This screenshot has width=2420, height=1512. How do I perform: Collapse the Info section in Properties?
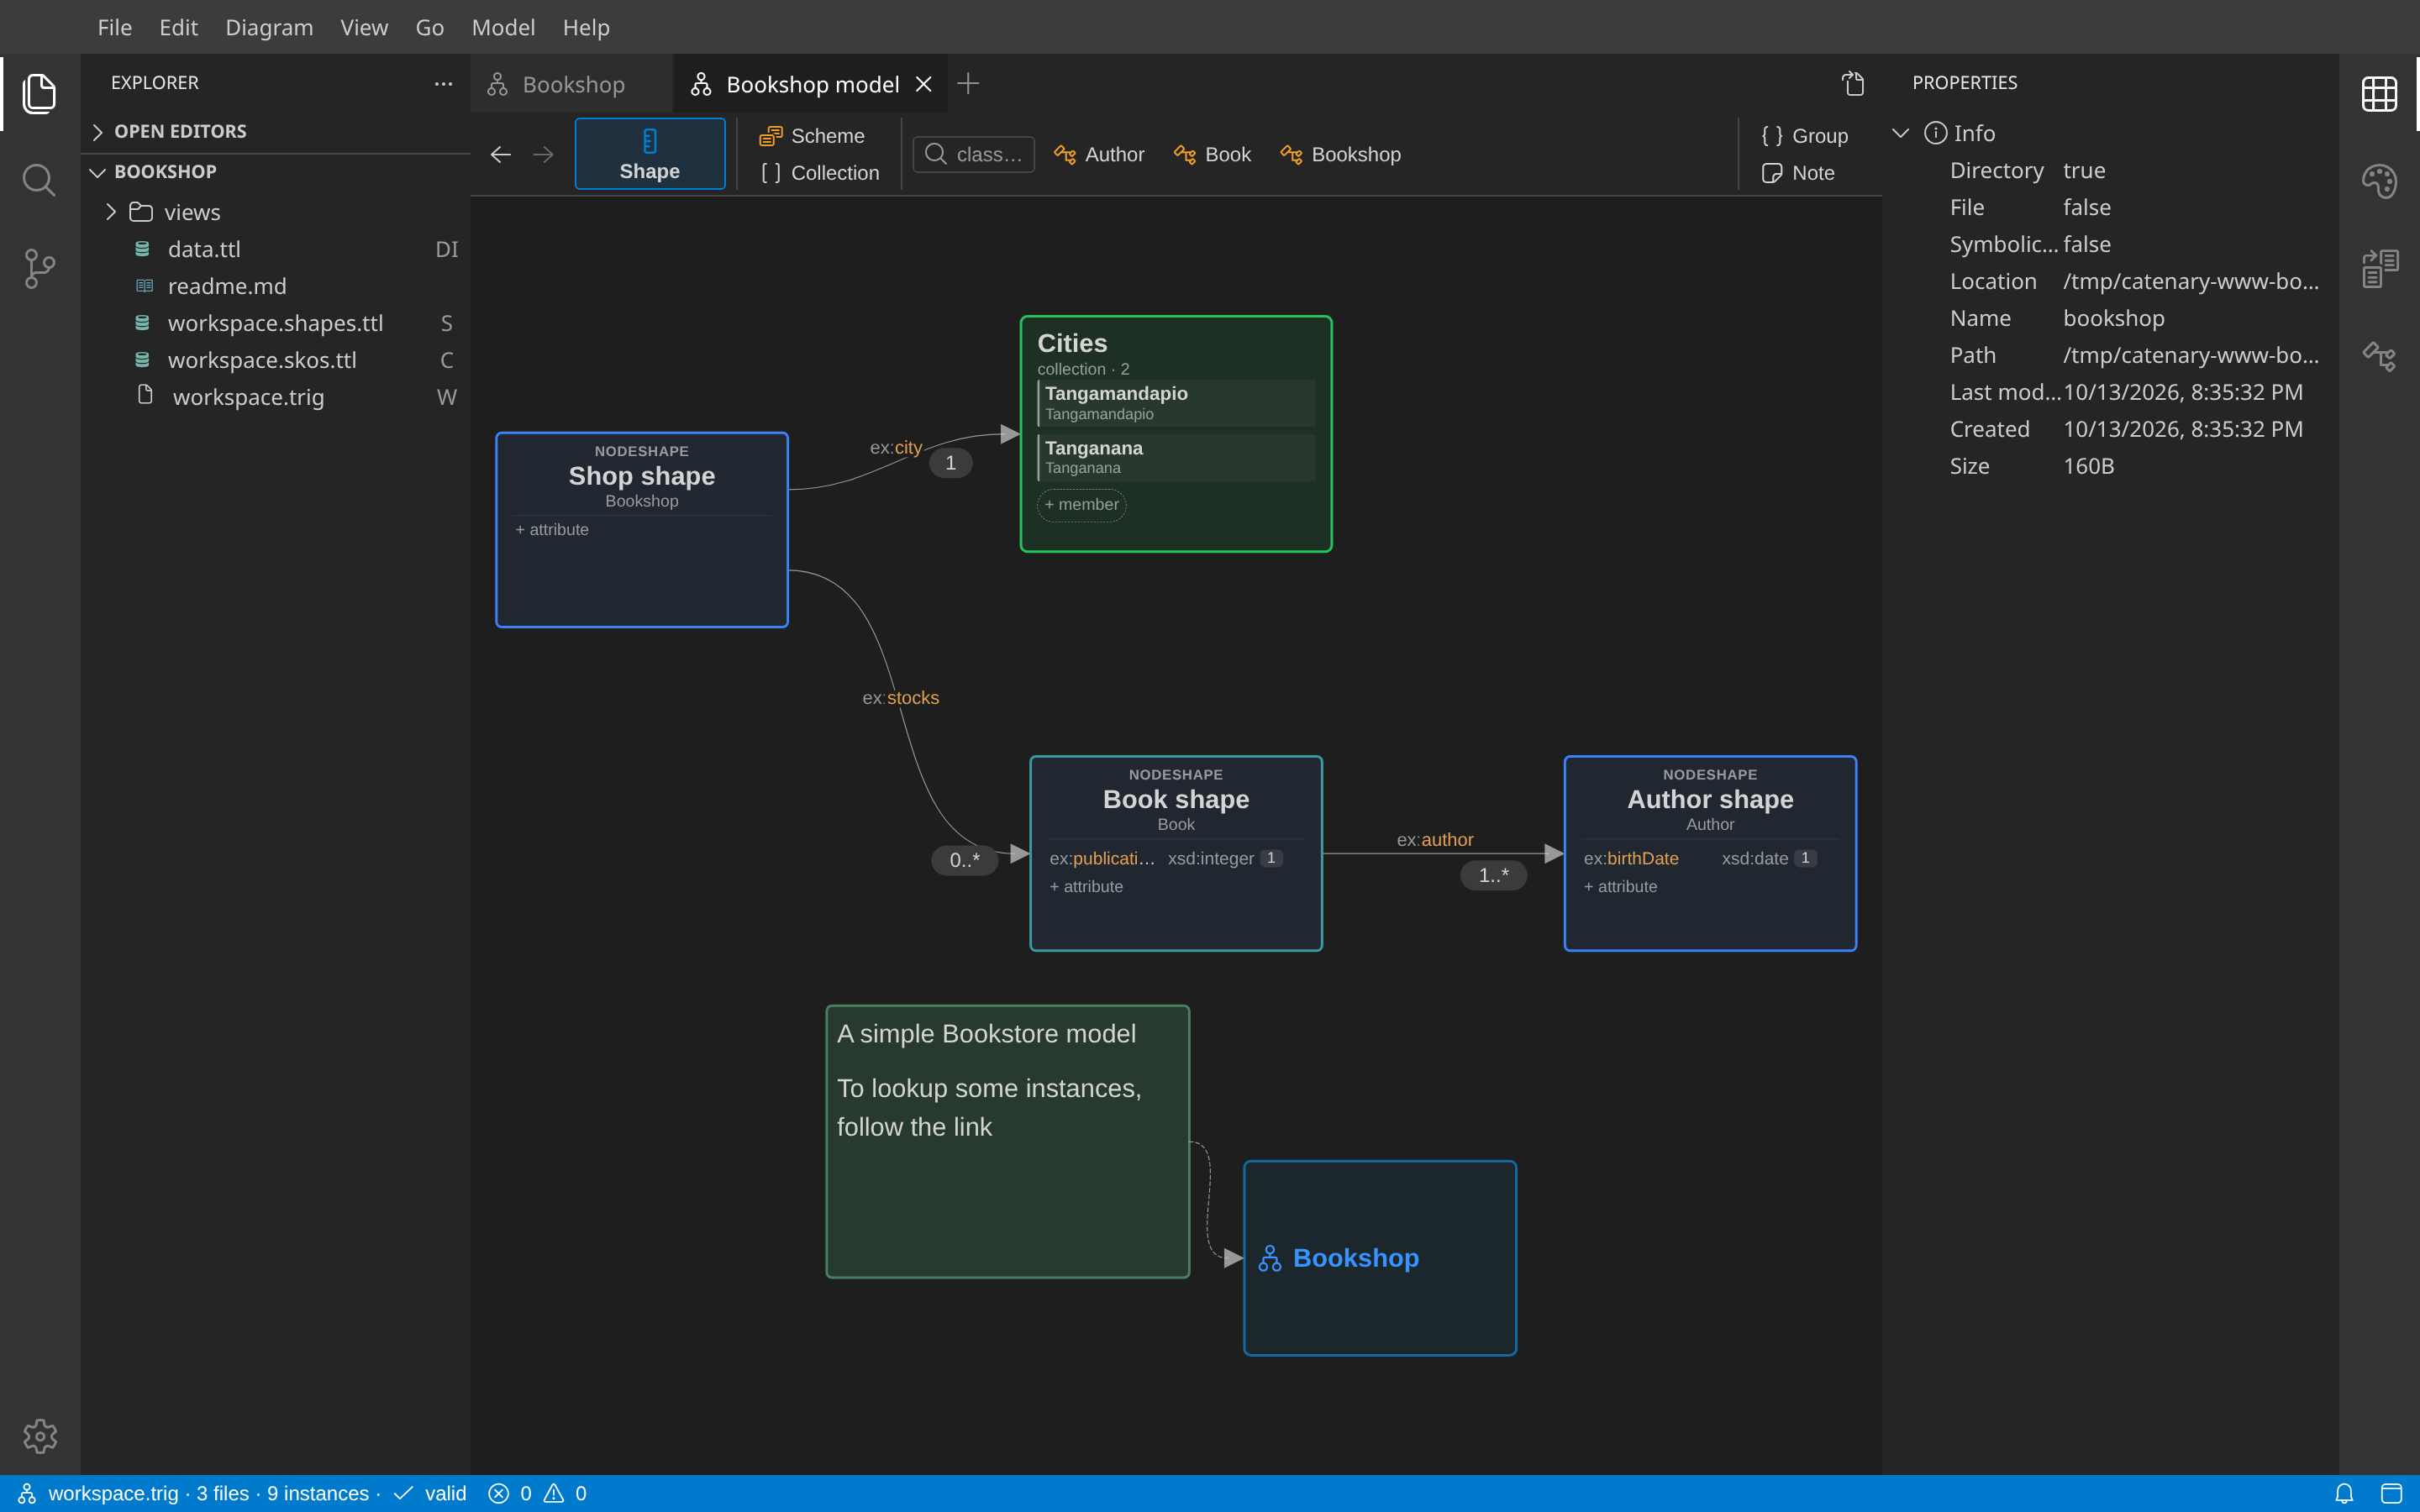(x=1901, y=133)
